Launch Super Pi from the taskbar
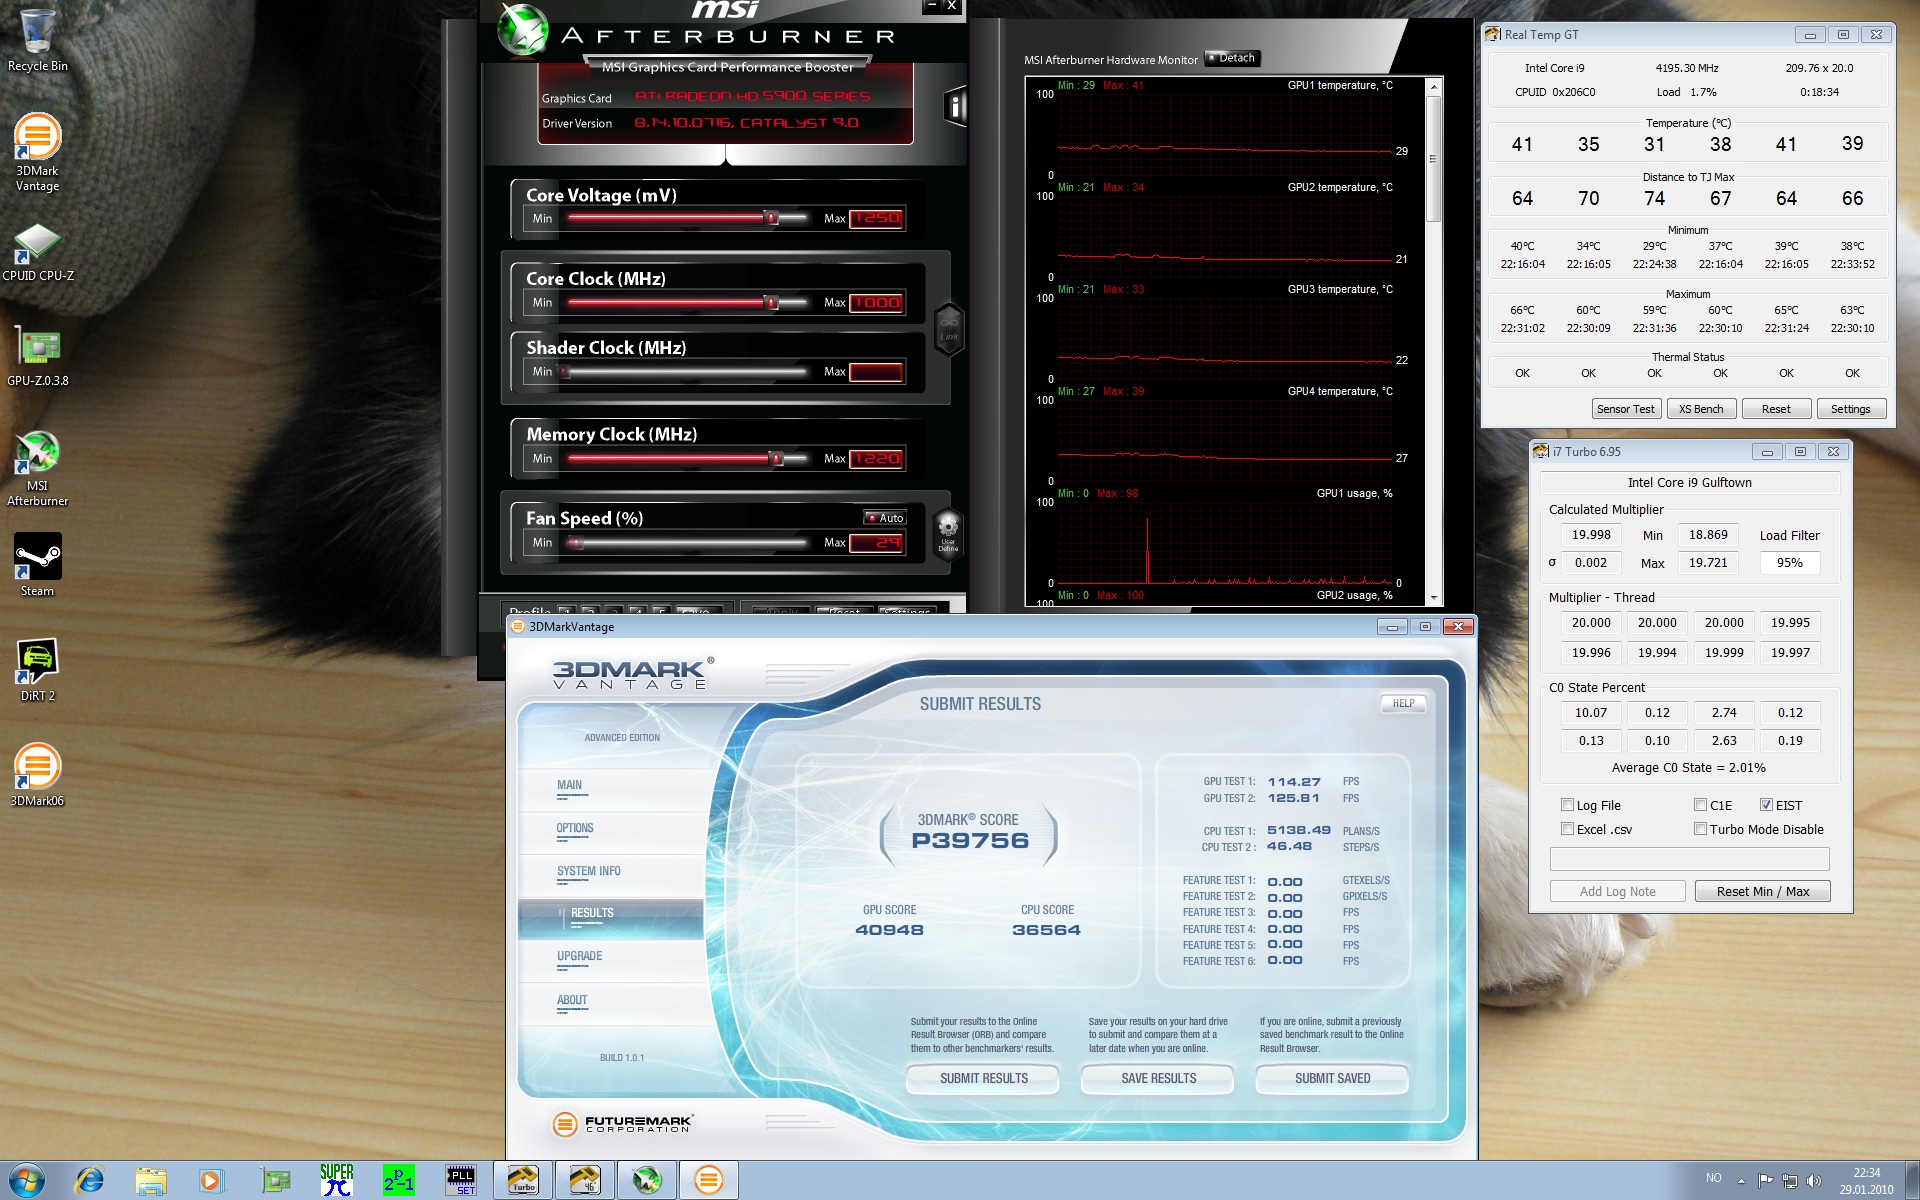Image resolution: width=1920 pixels, height=1200 pixels. (x=337, y=1180)
